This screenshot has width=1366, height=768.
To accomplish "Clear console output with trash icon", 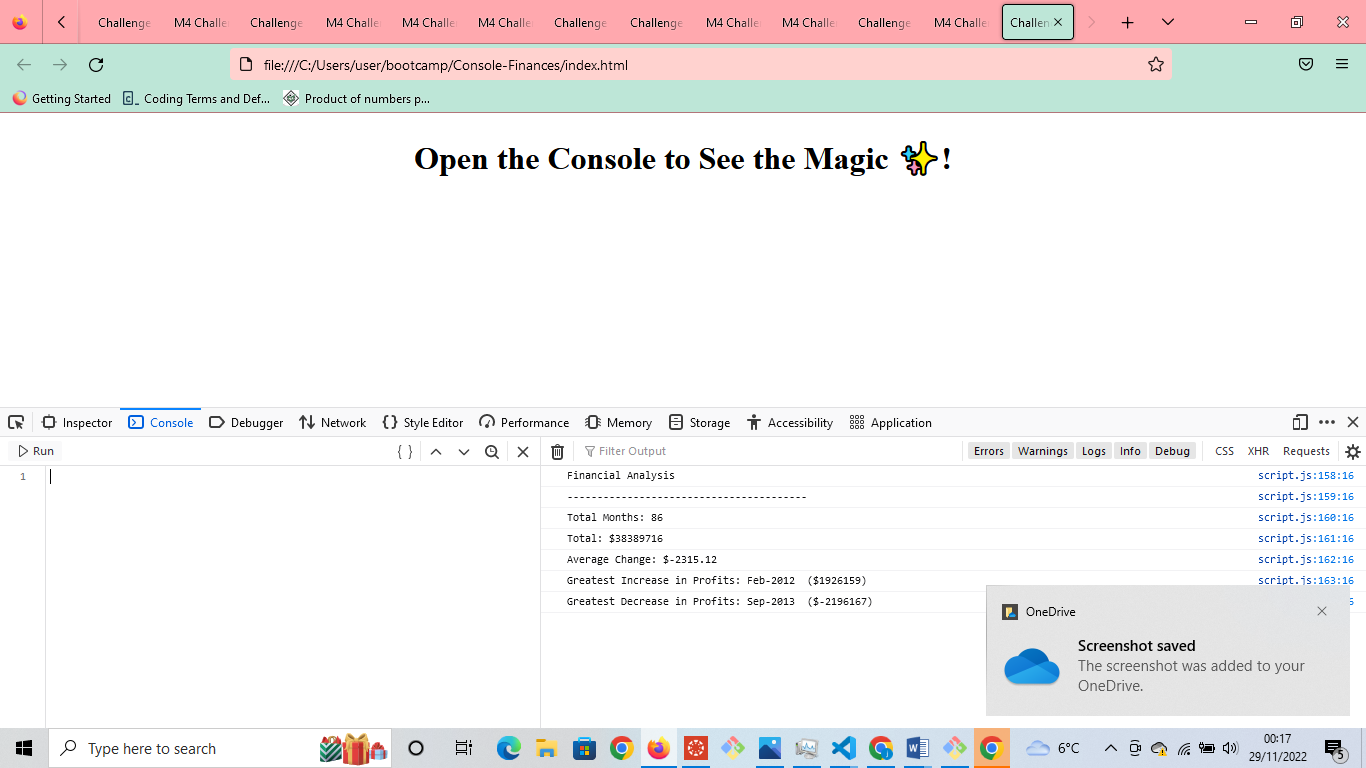I will (x=558, y=451).
